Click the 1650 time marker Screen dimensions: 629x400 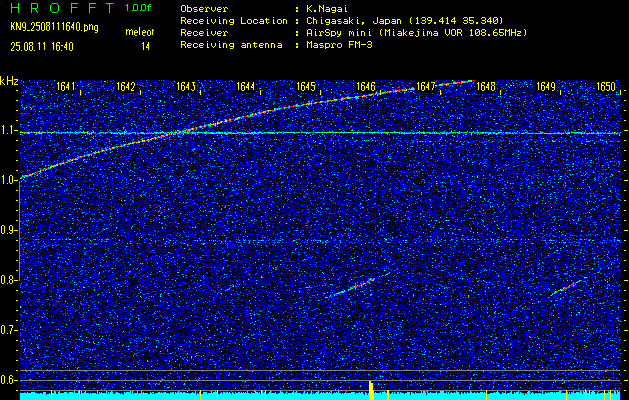(x=606, y=86)
